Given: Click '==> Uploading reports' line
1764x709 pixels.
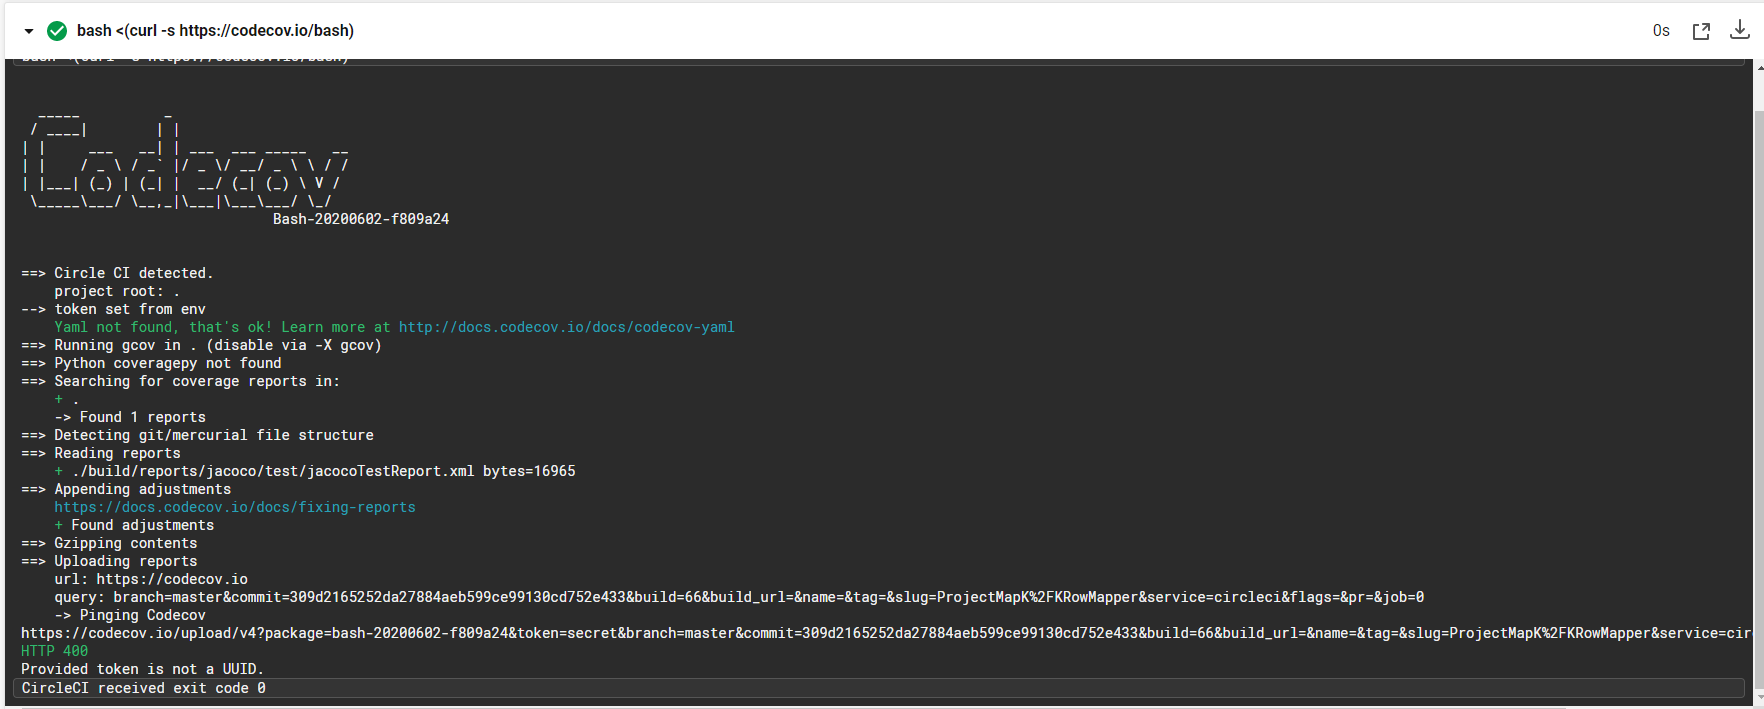Looking at the screenshot, I should 109,561.
